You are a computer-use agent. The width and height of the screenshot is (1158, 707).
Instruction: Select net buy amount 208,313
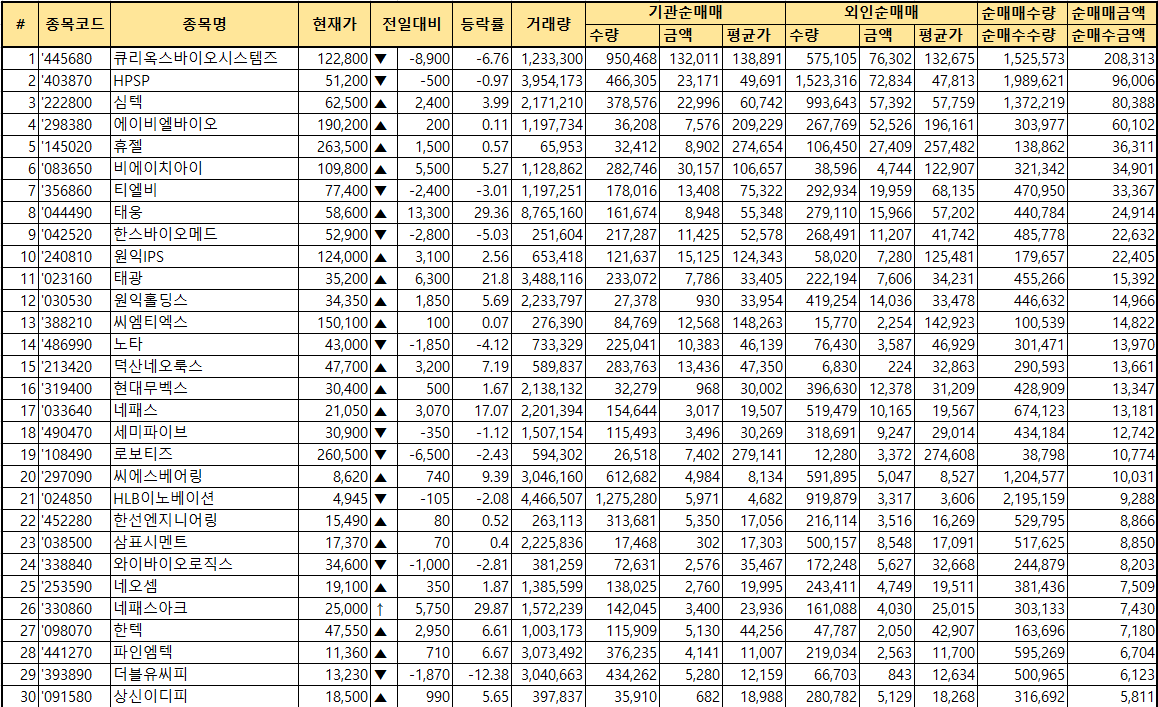coord(1129,59)
